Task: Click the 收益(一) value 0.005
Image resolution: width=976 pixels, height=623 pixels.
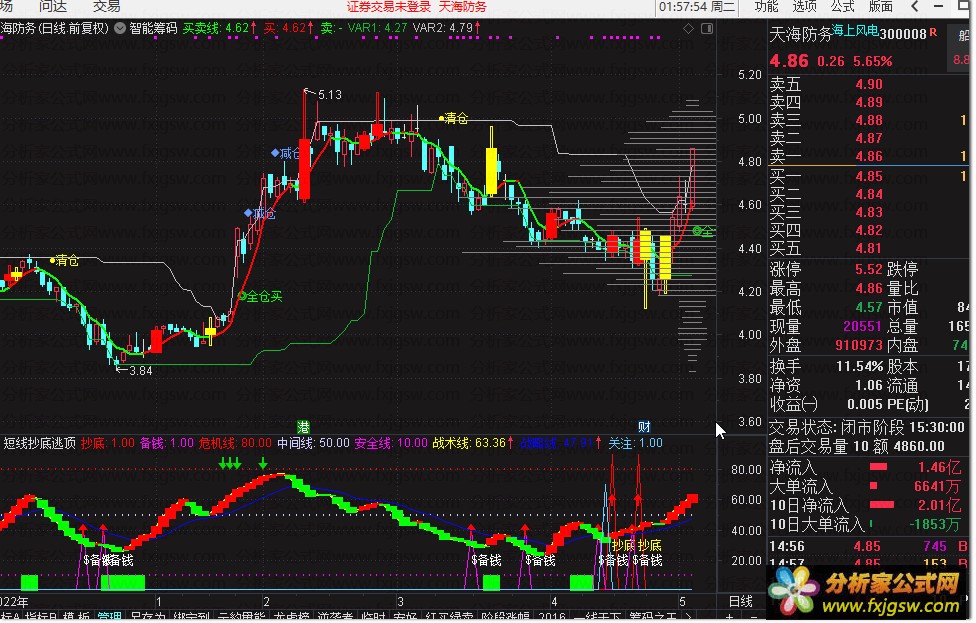Action: coord(865,405)
